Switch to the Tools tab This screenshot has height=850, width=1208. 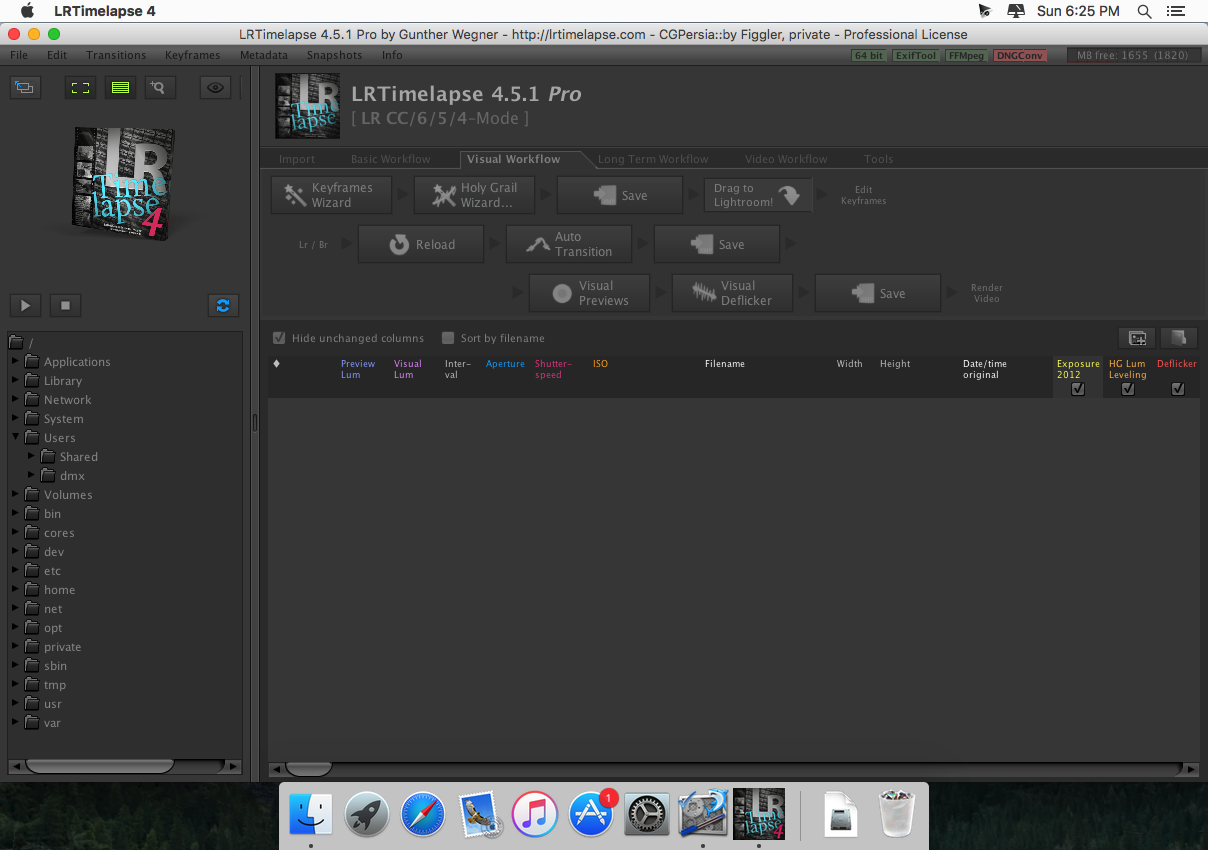coord(879,159)
